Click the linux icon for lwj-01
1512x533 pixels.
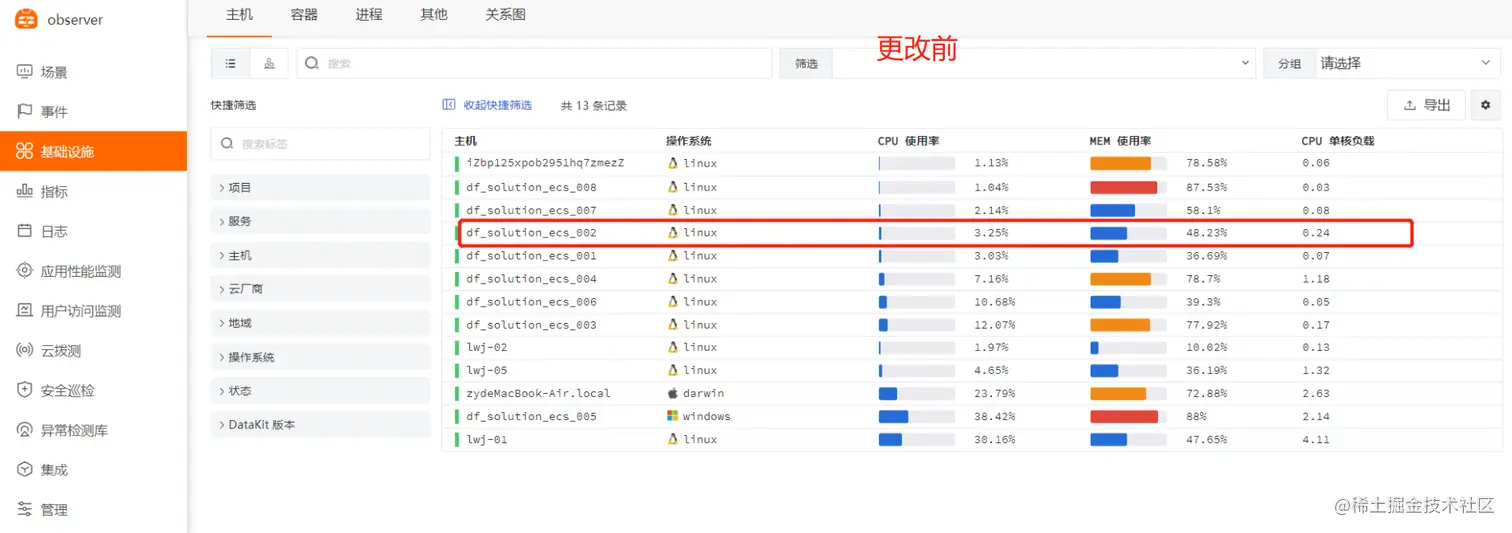[x=673, y=439]
